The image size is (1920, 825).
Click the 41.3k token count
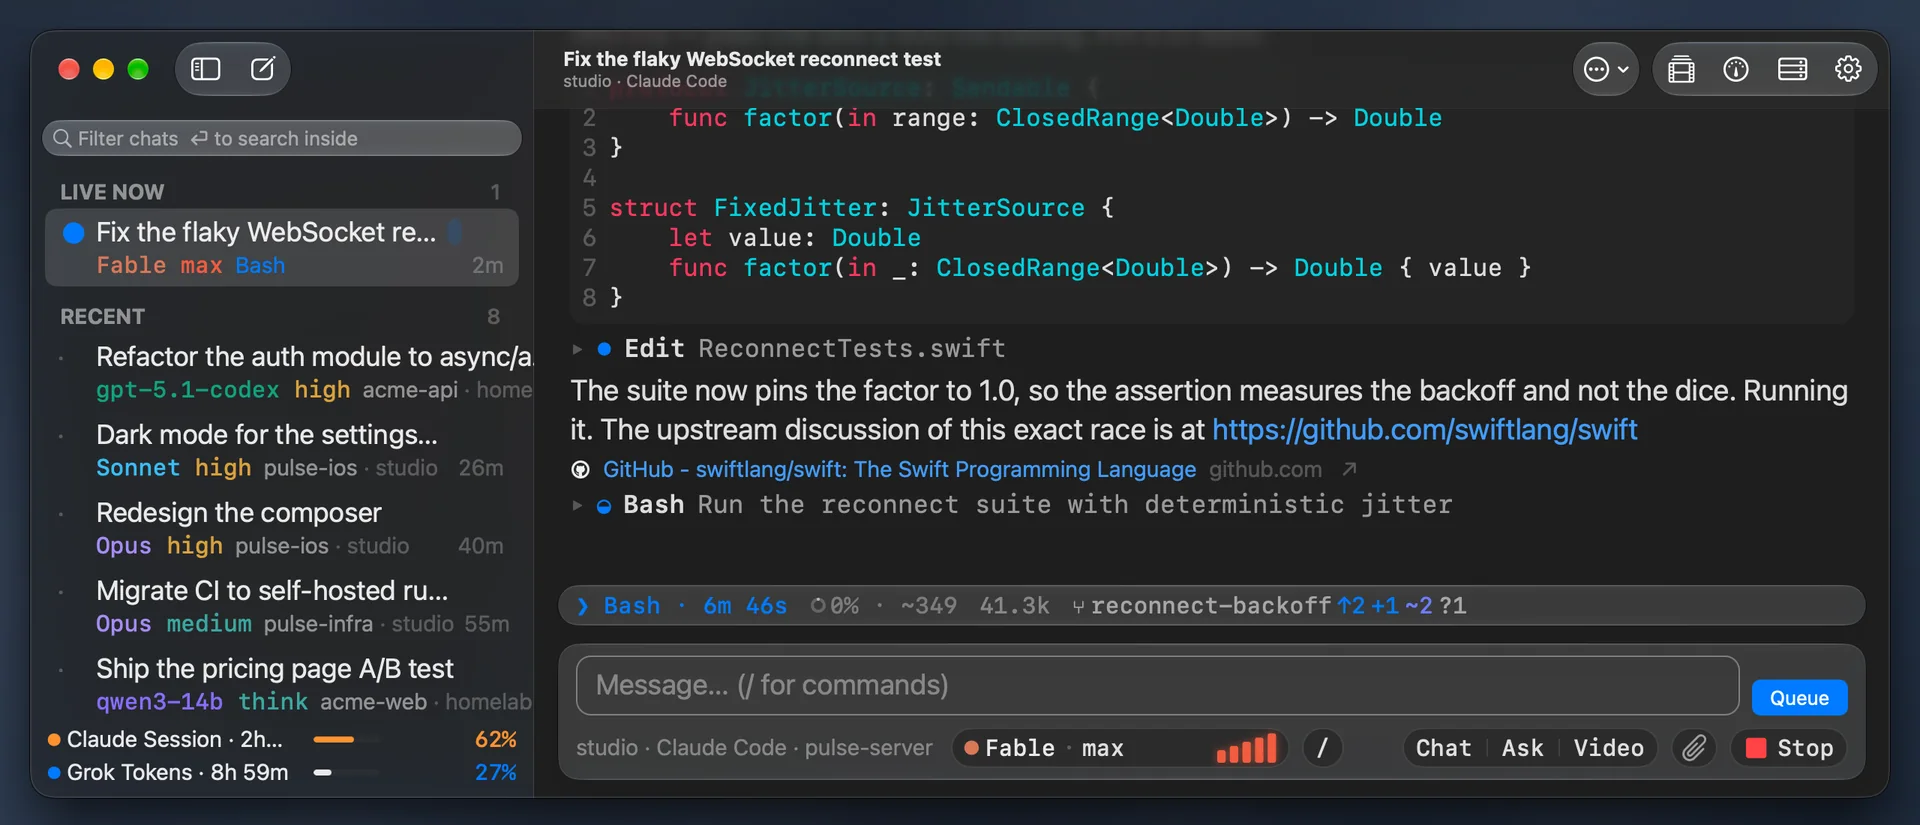[x=1015, y=606]
